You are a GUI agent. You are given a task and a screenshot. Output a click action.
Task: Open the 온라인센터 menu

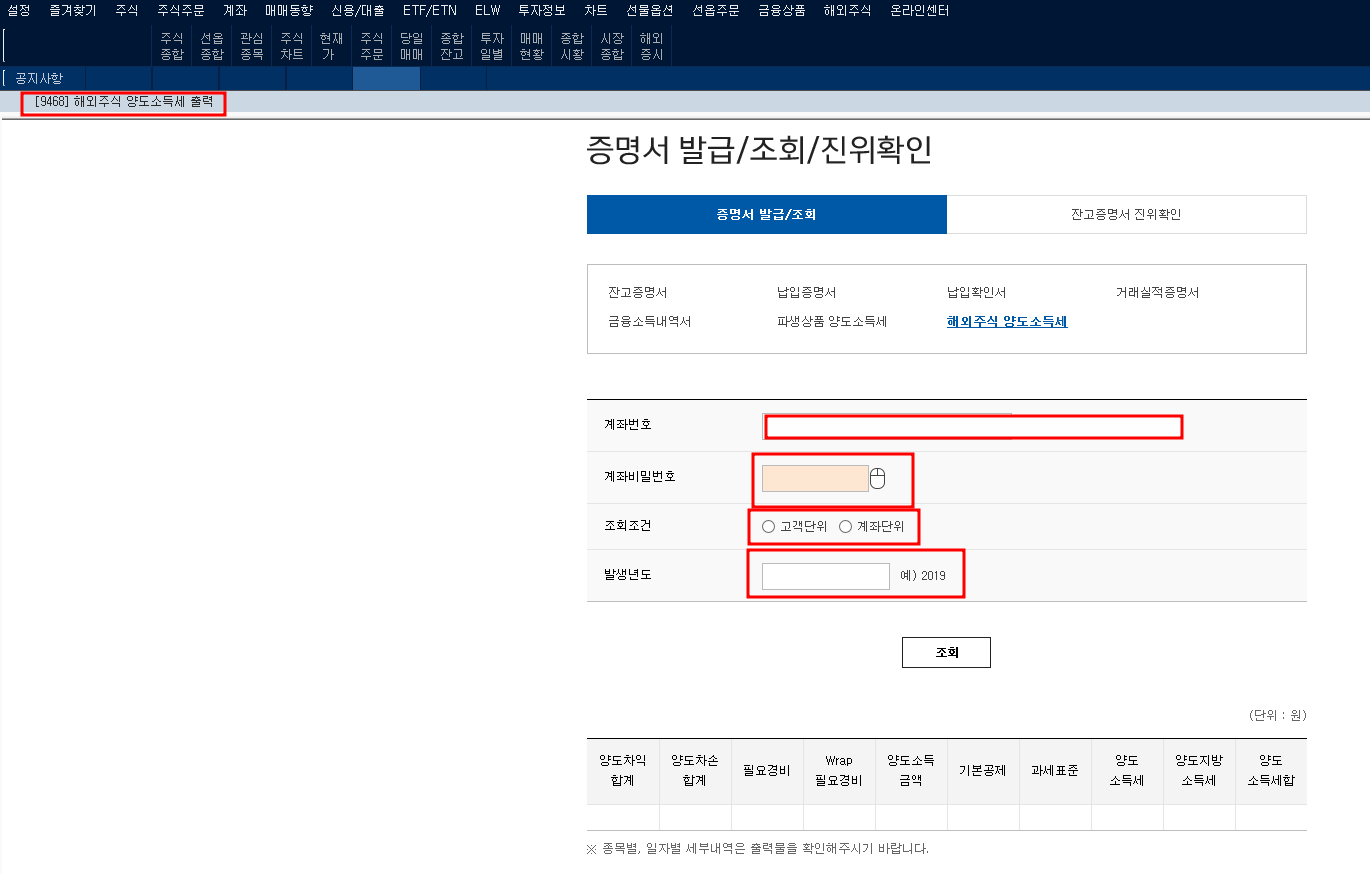(920, 11)
